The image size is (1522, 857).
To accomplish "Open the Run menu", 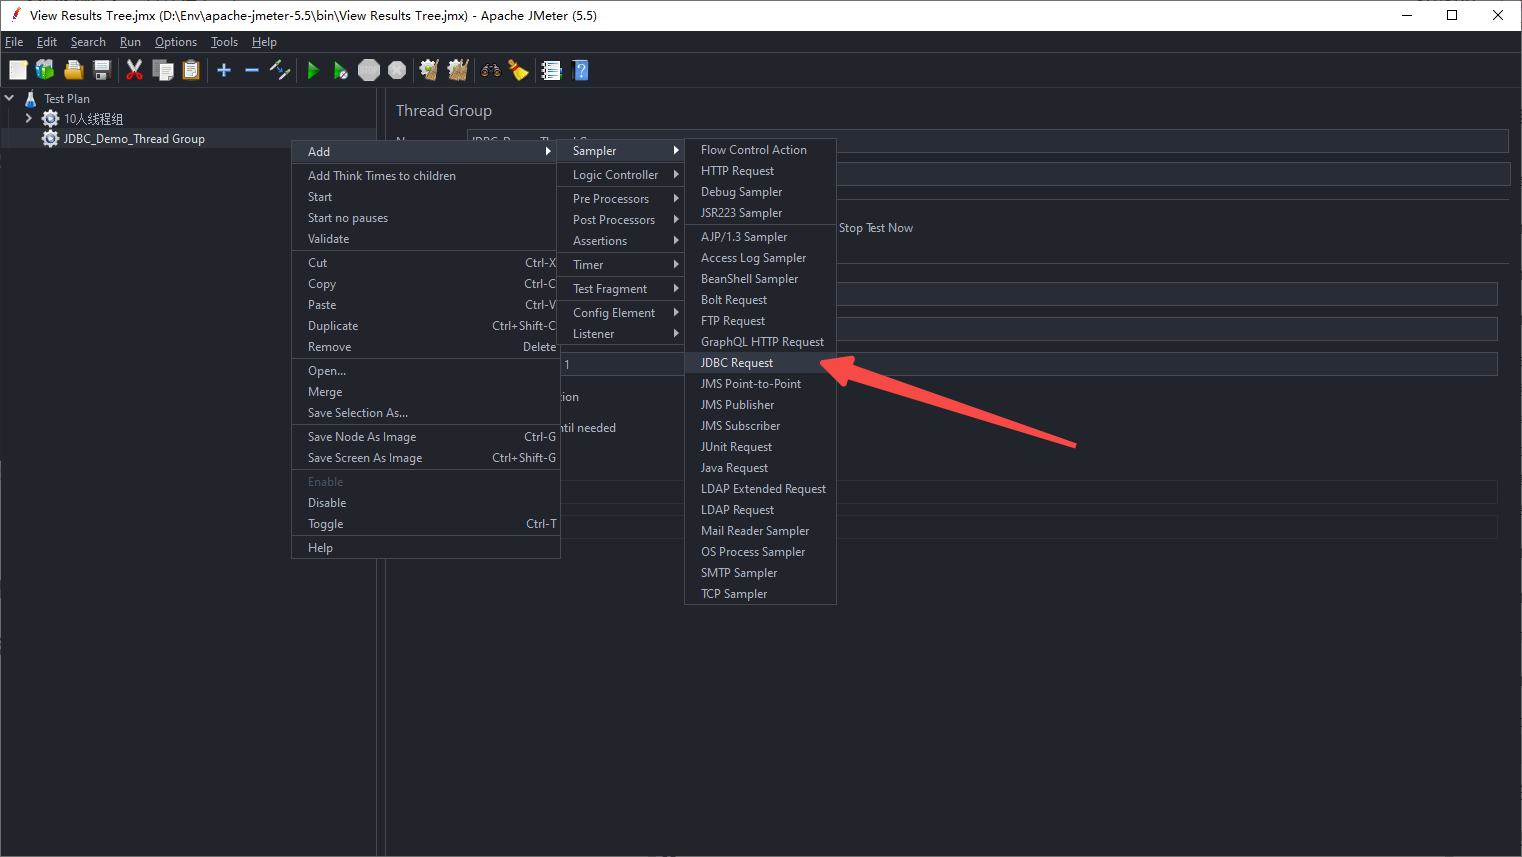I will (x=130, y=42).
